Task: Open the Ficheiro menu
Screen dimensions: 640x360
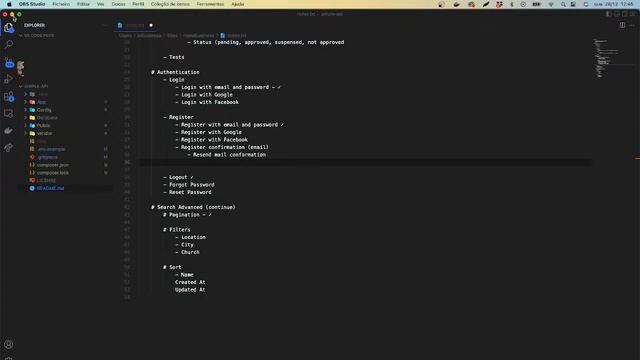Action: (x=61, y=4)
